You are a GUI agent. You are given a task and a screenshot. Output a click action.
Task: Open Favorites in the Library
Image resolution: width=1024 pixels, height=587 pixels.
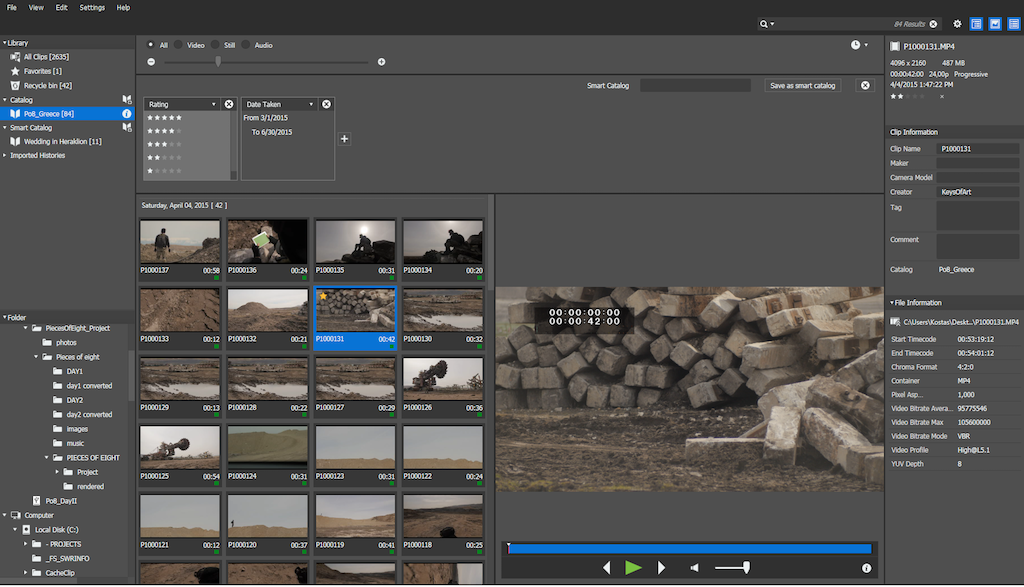tap(42, 72)
